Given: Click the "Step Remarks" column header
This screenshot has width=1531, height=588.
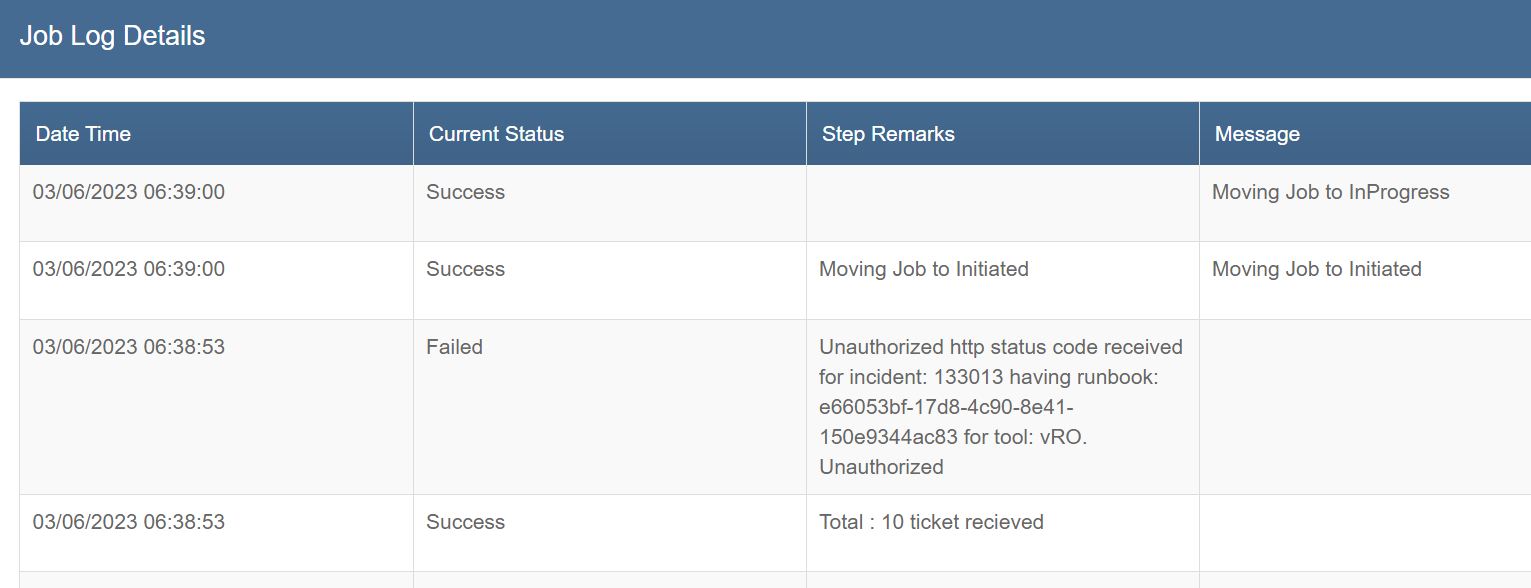Looking at the screenshot, I should tap(888, 133).
